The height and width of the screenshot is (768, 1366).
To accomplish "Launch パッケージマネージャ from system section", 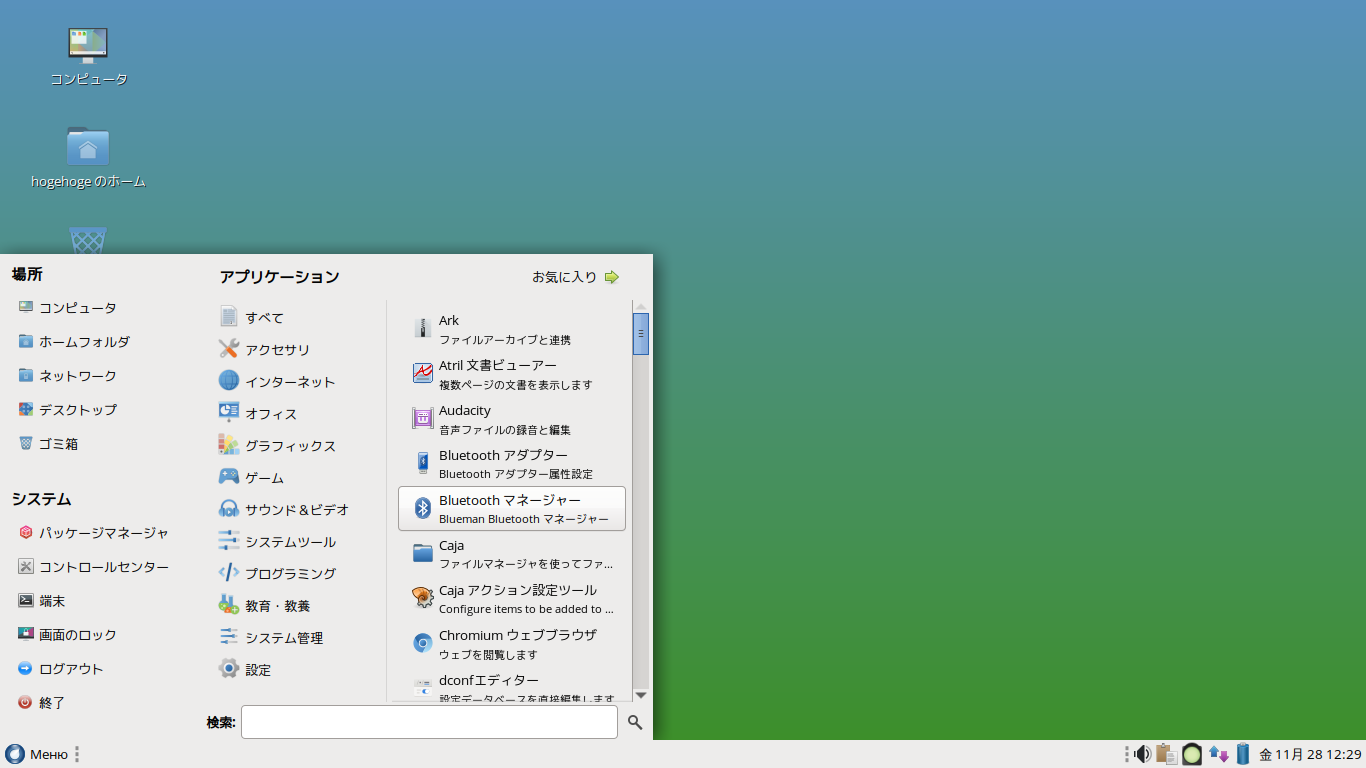I will coord(93,533).
